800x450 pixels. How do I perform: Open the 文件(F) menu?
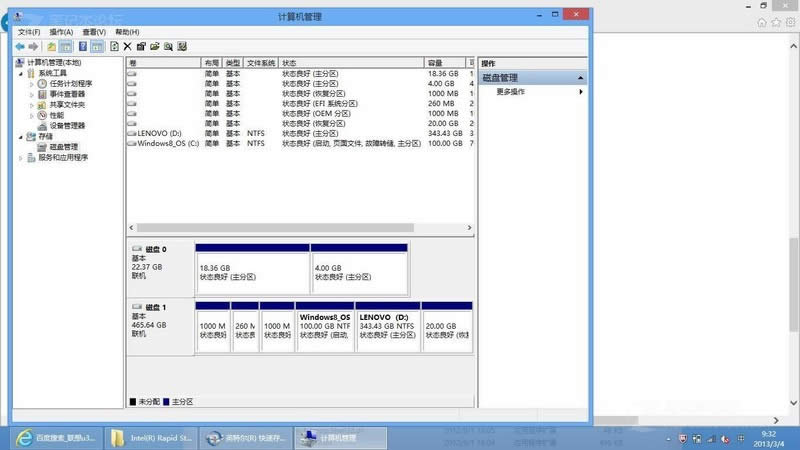[x=29, y=32]
